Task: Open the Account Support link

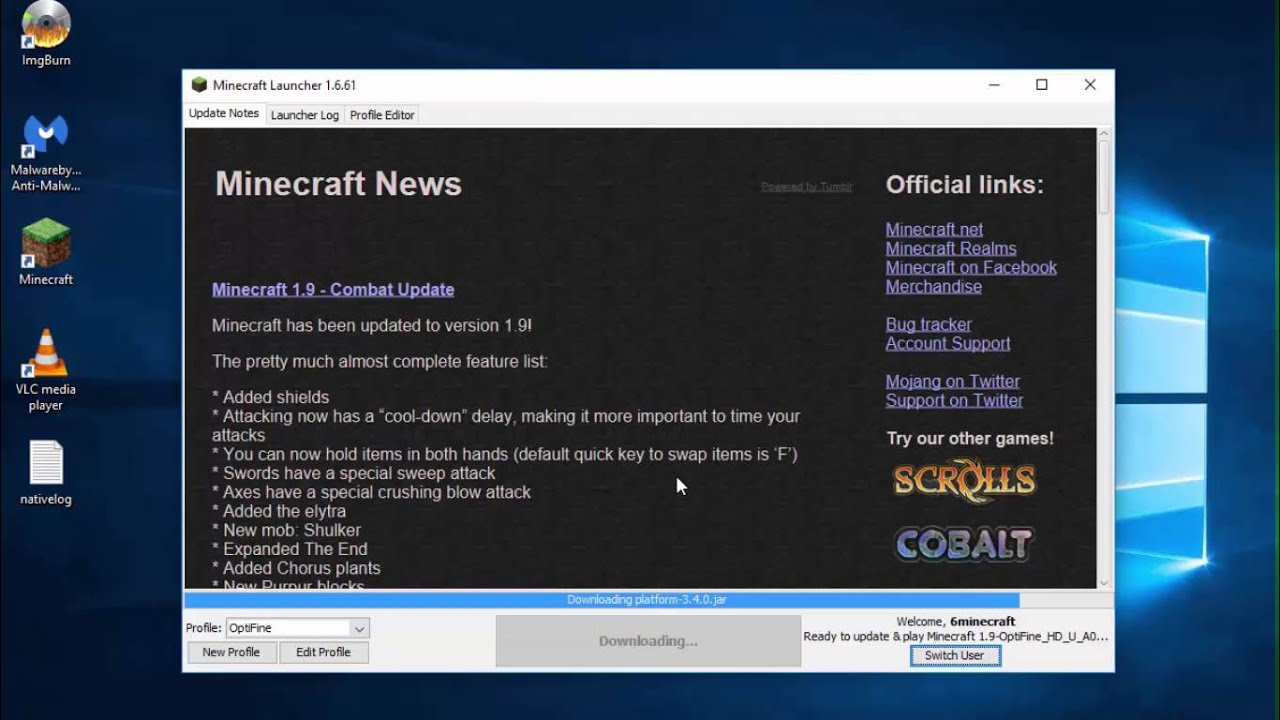Action: [x=948, y=344]
